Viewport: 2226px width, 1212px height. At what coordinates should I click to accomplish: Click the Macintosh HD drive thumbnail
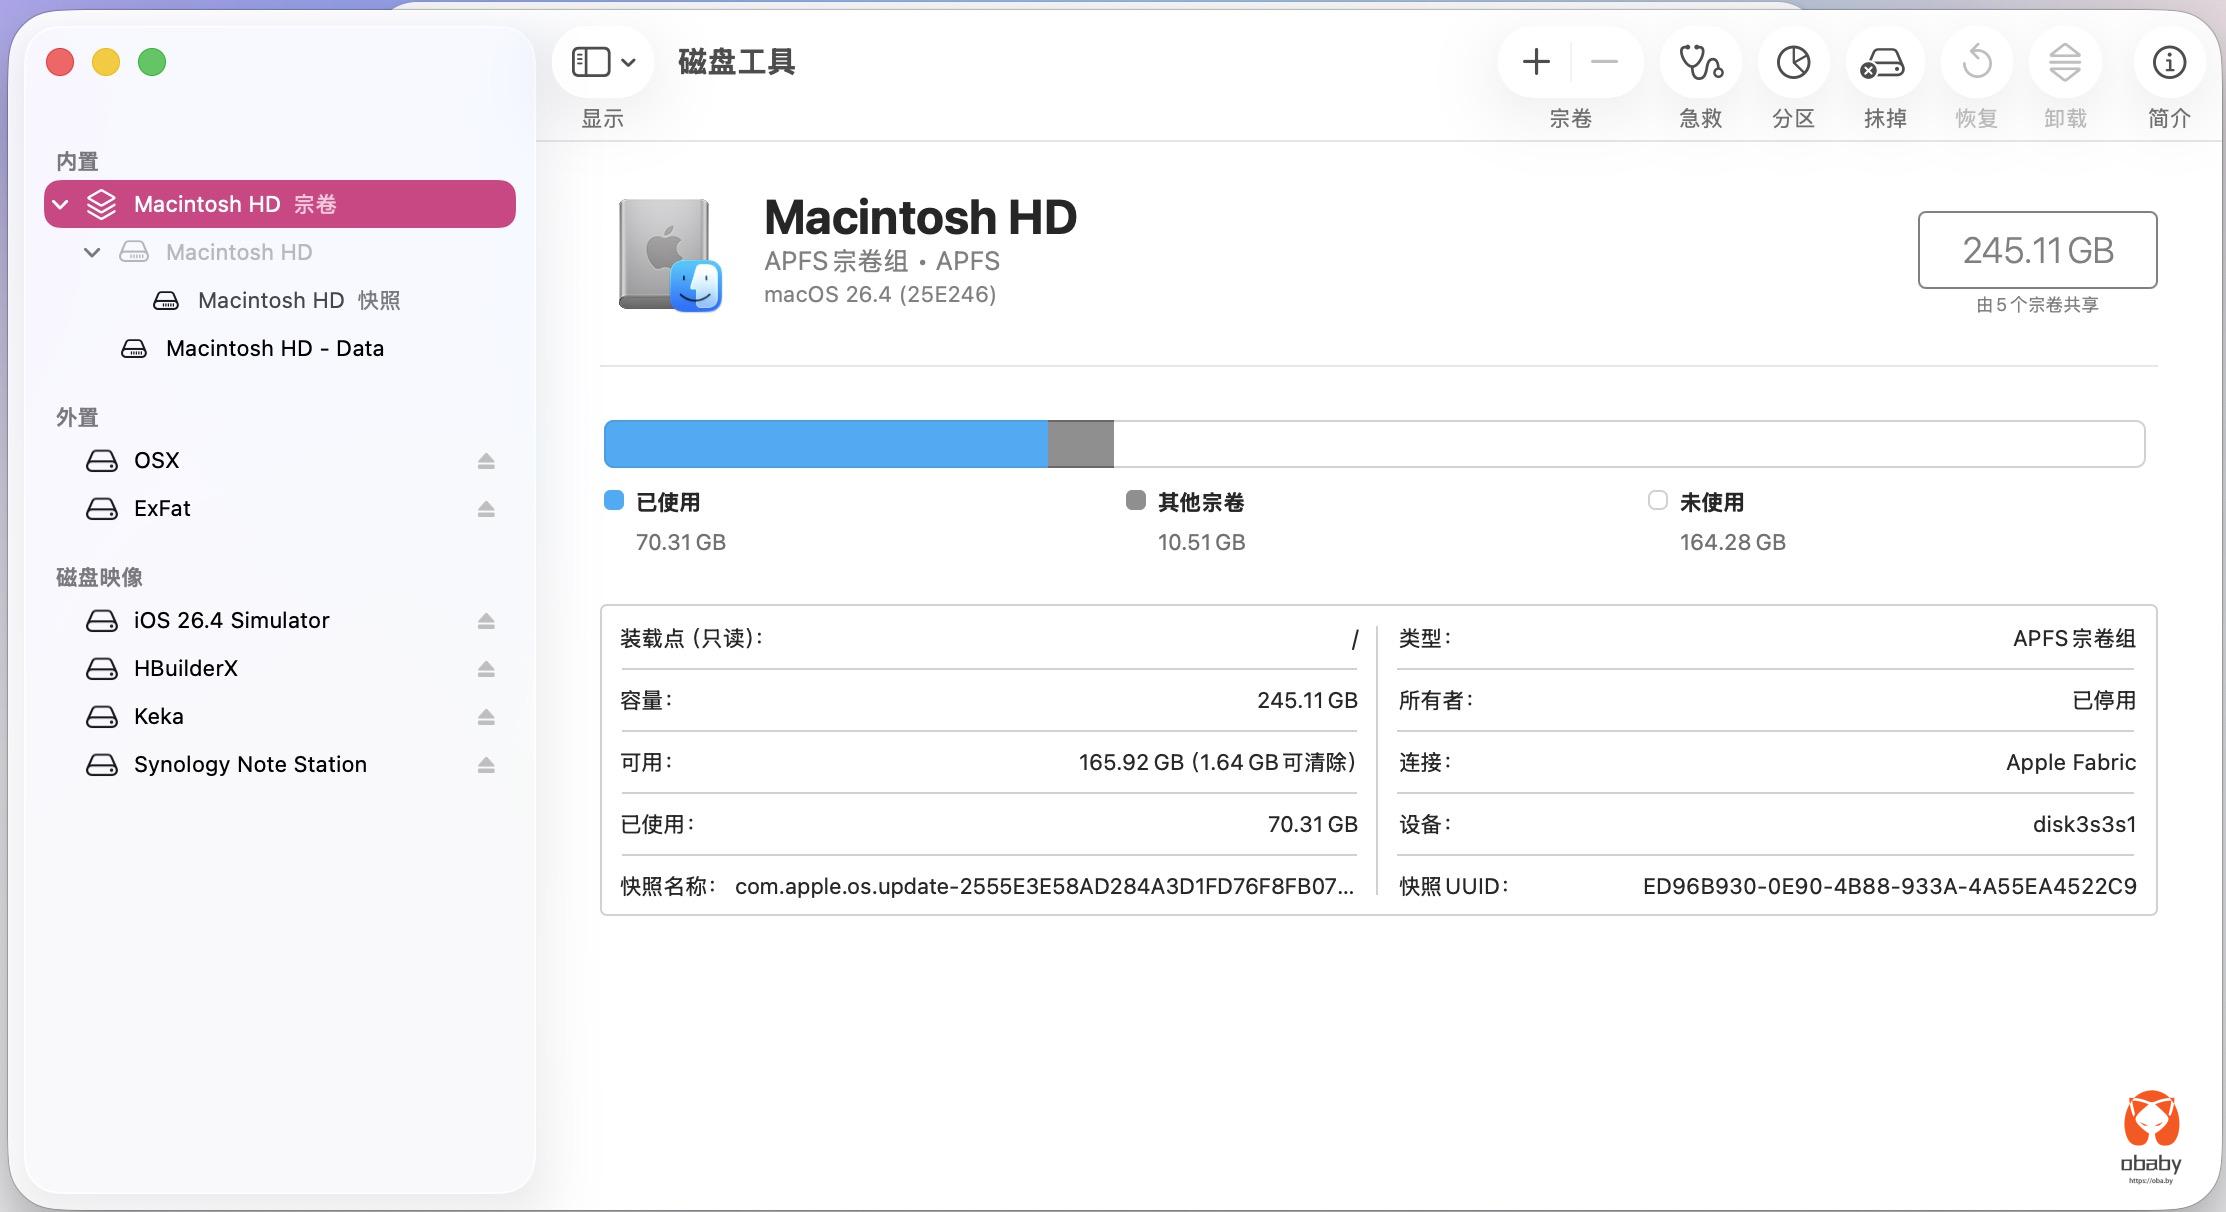point(668,255)
